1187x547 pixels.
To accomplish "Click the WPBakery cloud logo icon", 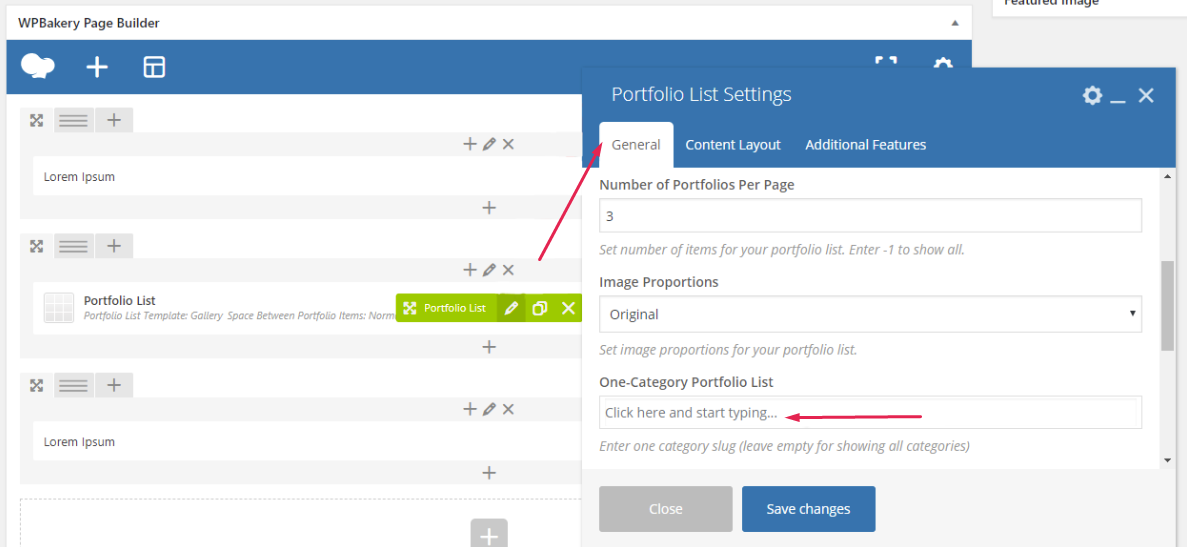I will click(37, 67).
